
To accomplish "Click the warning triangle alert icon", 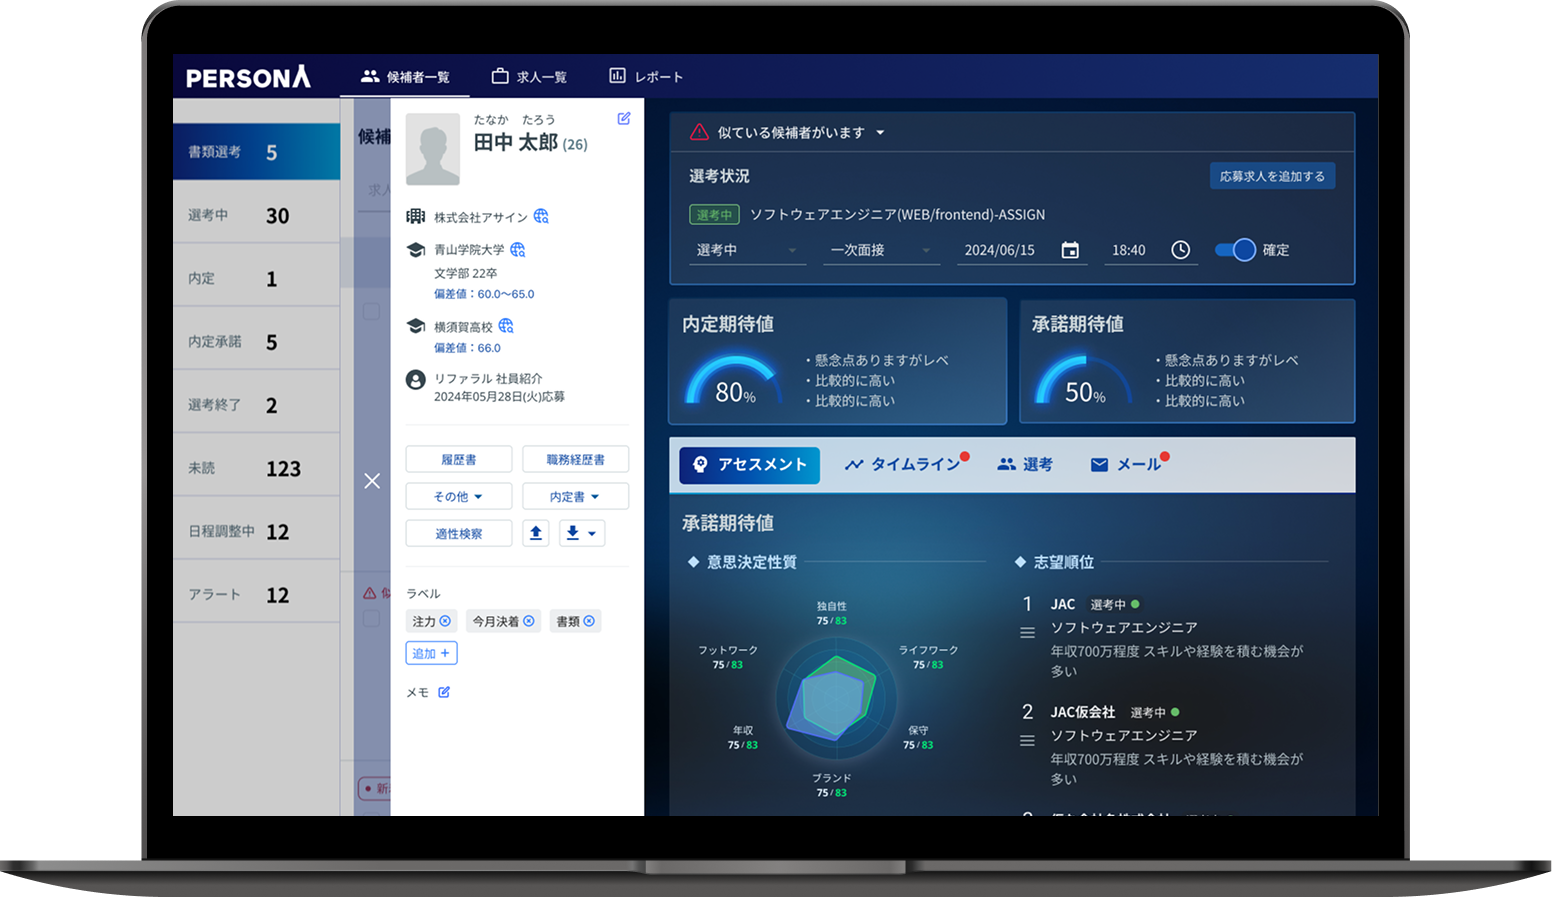I will pyautogui.click(x=699, y=132).
